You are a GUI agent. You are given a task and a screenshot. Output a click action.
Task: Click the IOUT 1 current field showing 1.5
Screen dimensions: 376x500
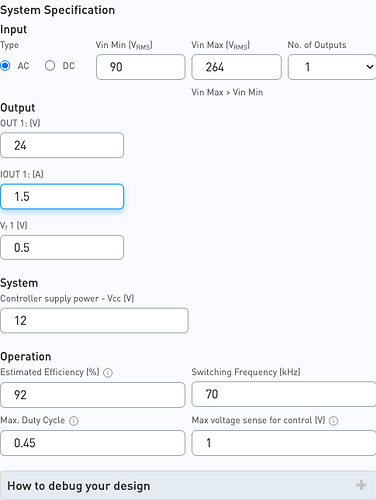pos(62,197)
